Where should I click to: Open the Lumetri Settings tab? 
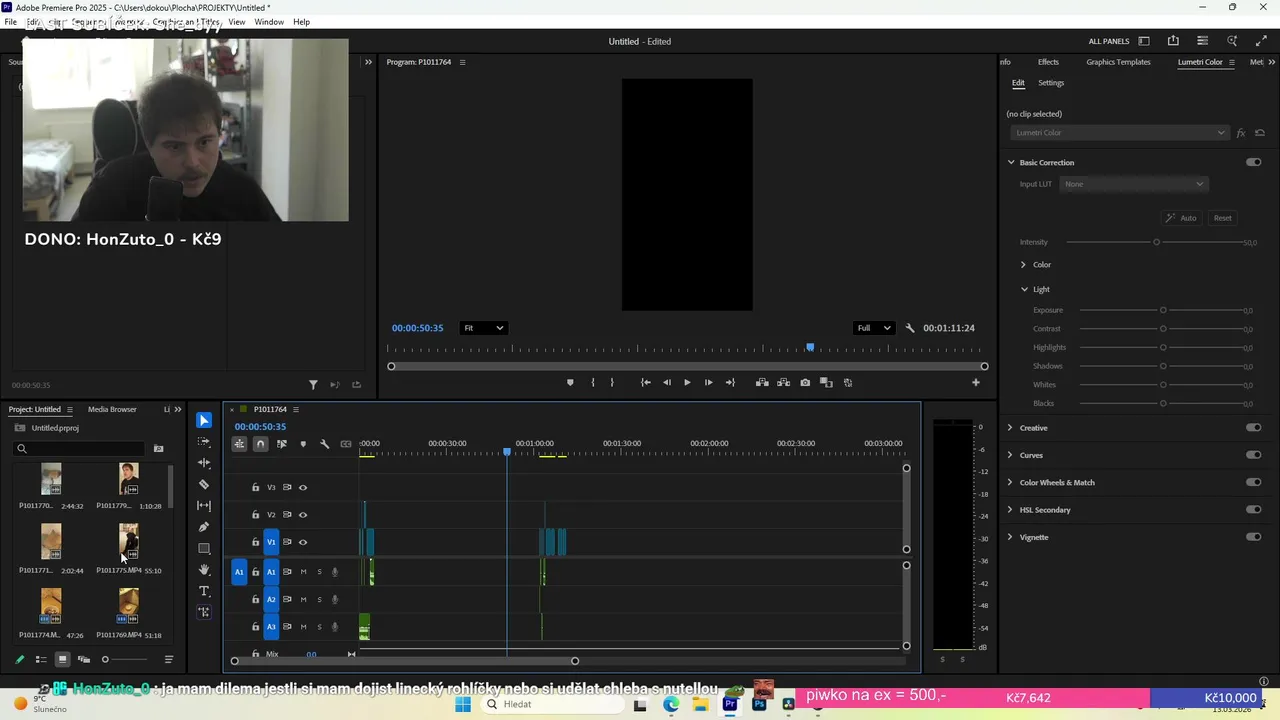point(1051,83)
